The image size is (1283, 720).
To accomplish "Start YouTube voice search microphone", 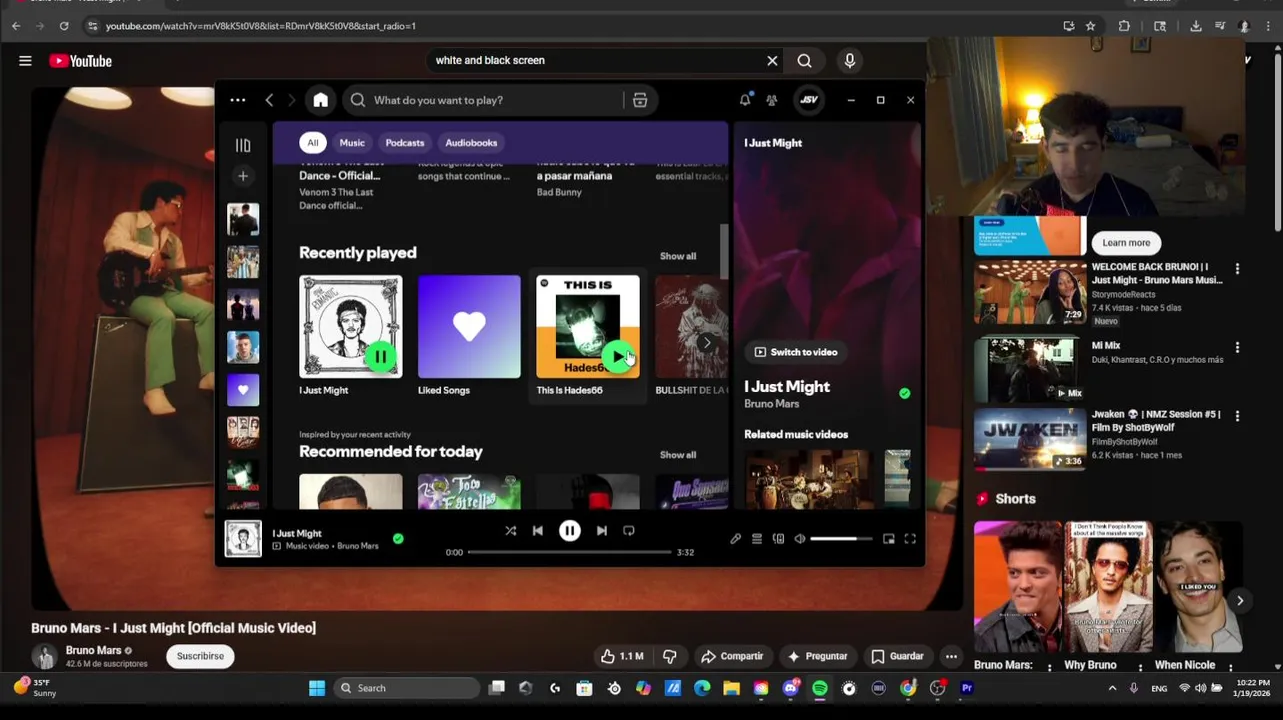I will pos(850,61).
